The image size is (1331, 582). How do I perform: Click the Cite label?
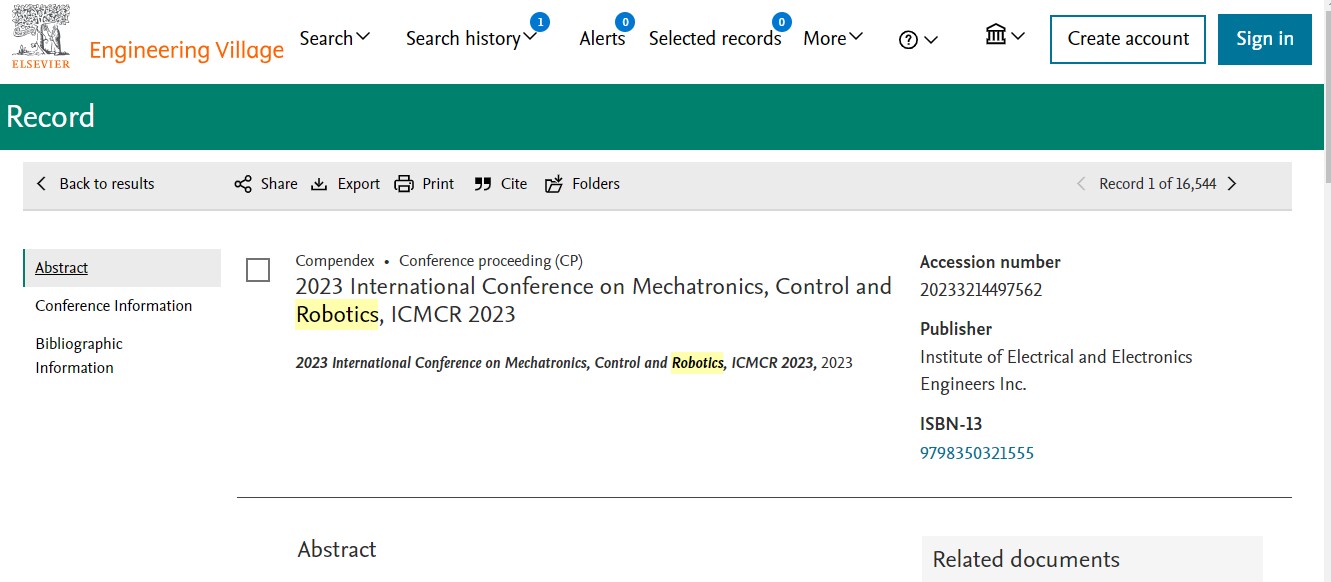pyautogui.click(x=514, y=184)
